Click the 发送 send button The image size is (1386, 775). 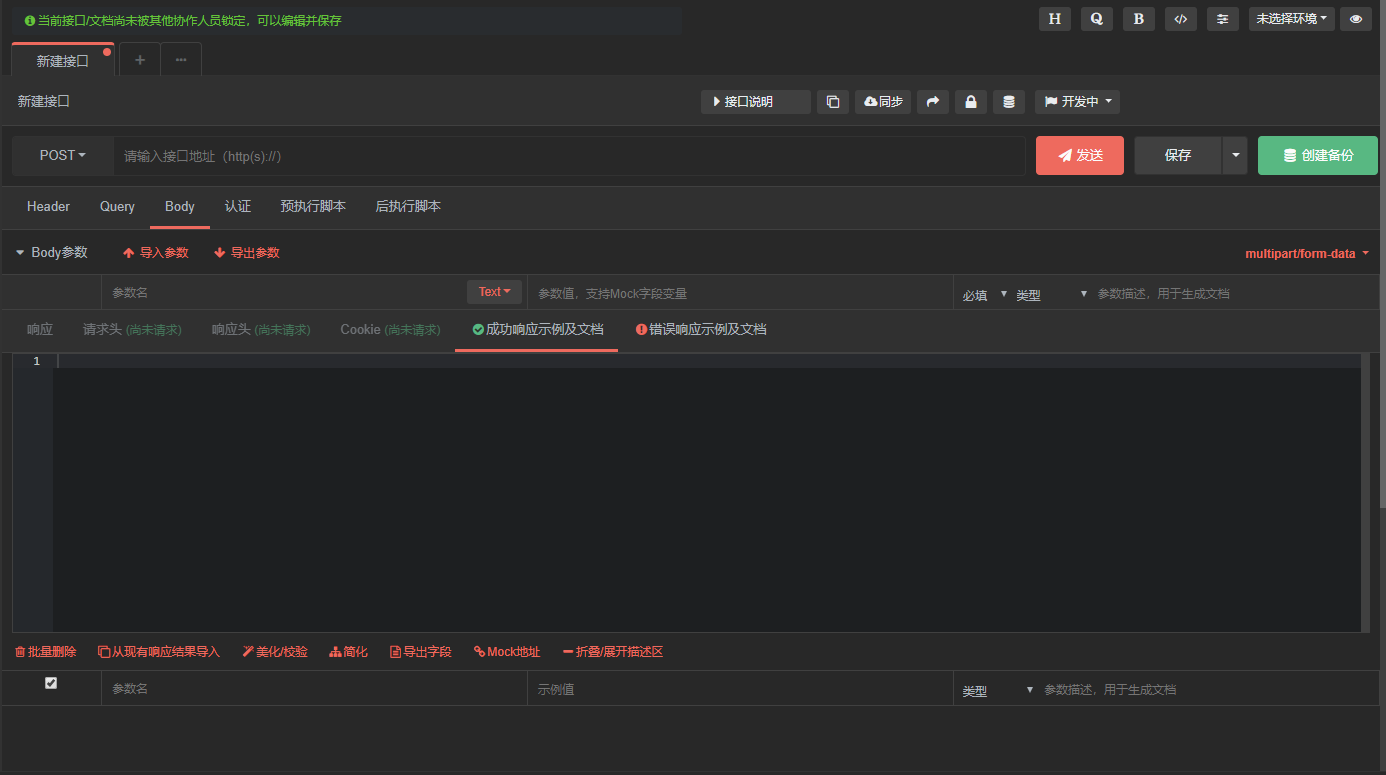pyautogui.click(x=1080, y=156)
